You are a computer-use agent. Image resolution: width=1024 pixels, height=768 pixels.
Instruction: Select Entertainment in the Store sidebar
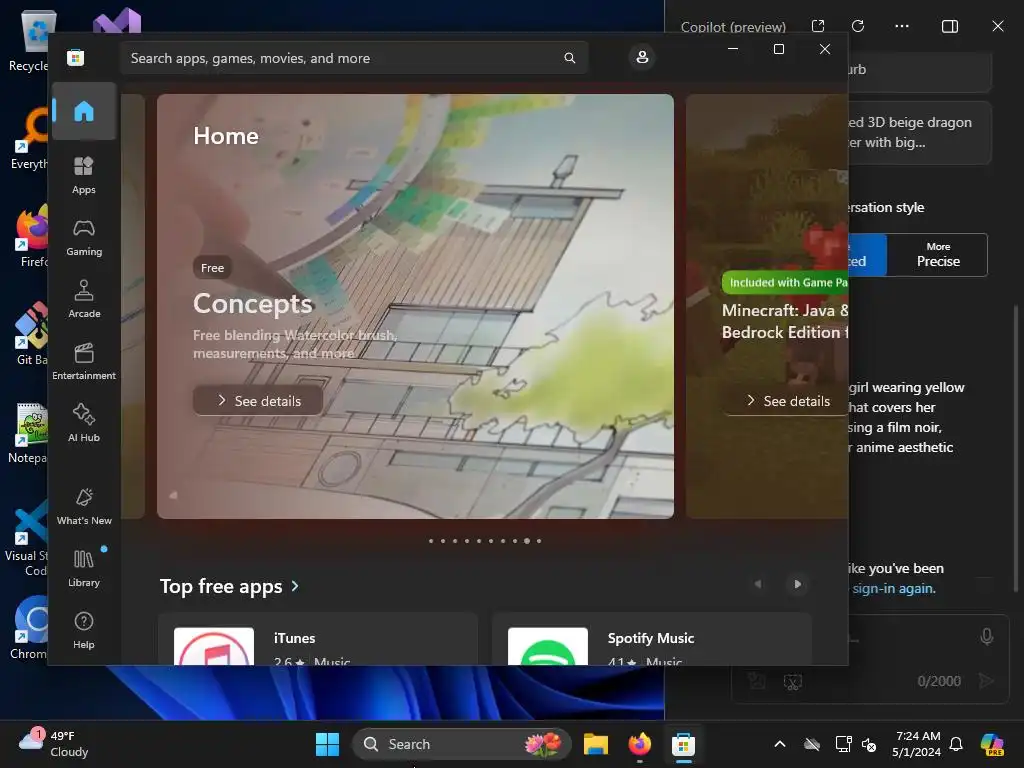[x=84, y=361]
